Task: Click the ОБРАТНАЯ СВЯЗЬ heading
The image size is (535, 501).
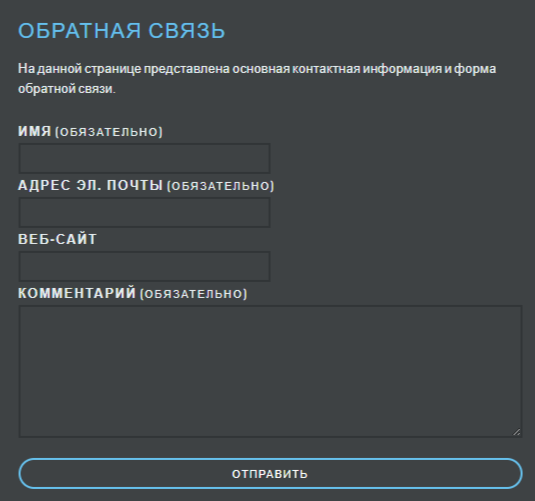Action: [121, 31]
